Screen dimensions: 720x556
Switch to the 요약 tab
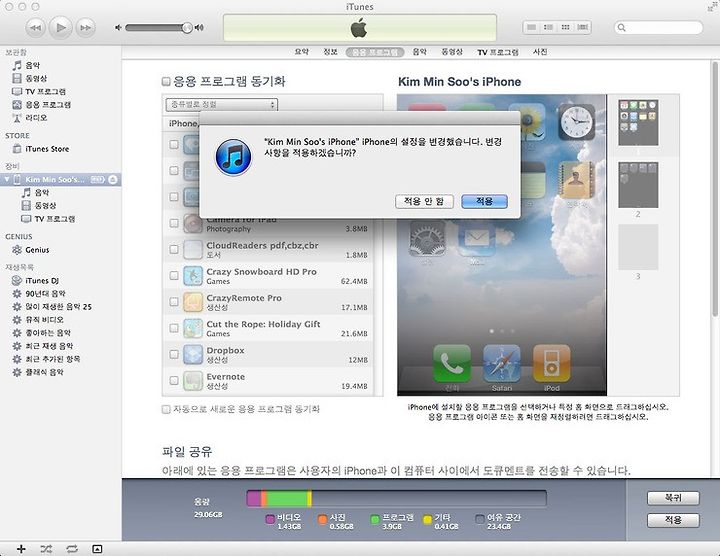(302, 52)
